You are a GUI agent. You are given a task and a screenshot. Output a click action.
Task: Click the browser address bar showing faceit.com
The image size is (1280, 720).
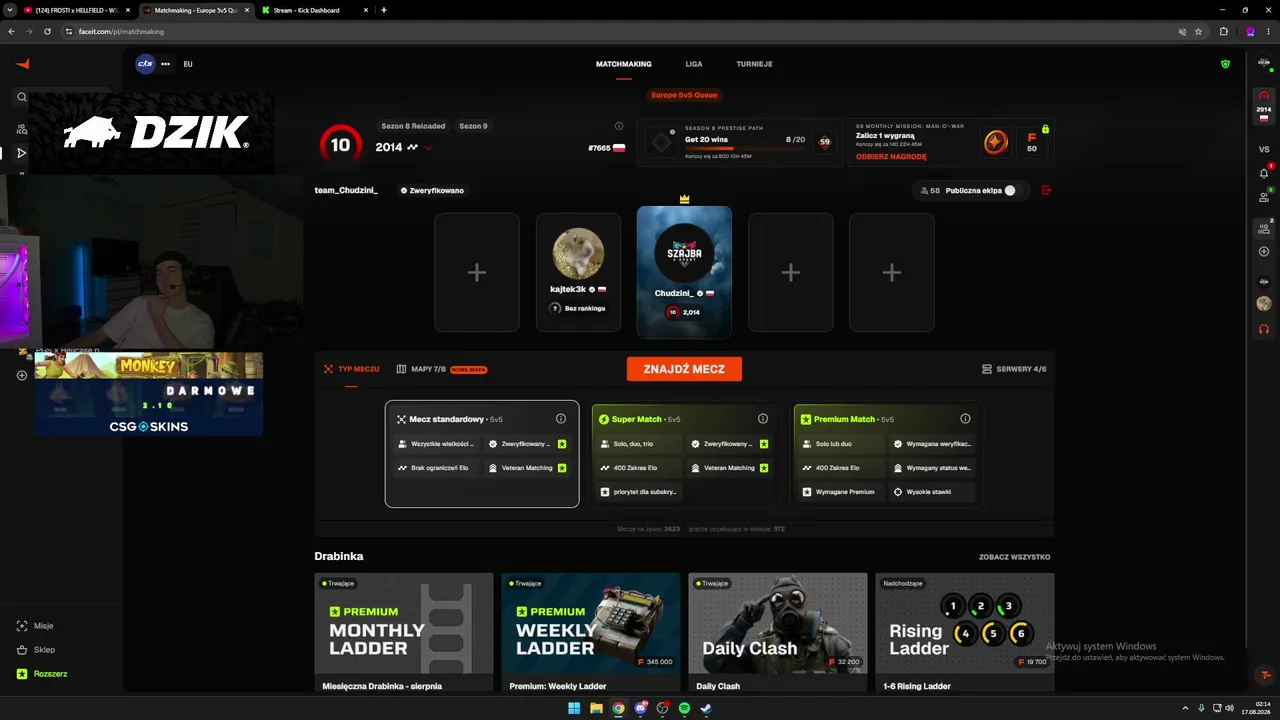point(620,31)
